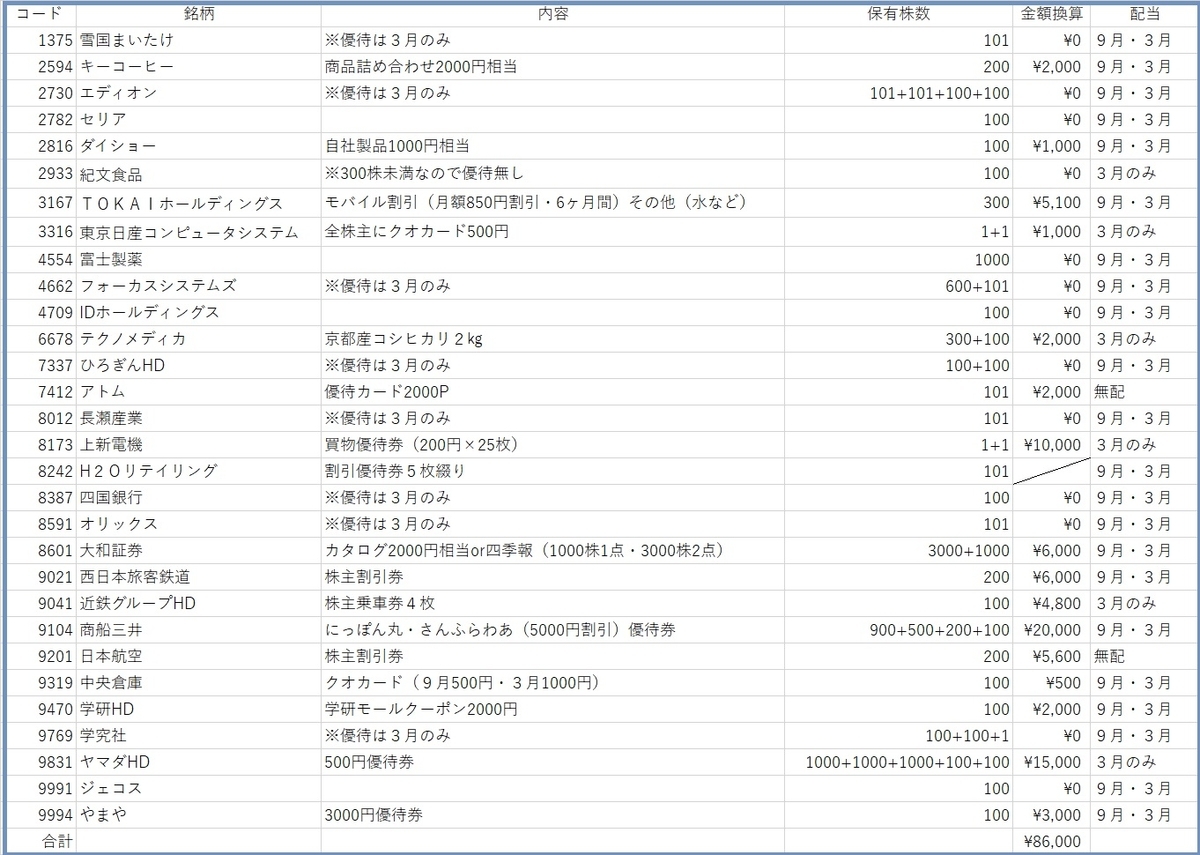Click the にっぽん丸・さんふらわあ description cell
Screen dimensions: 1200x855
click(x=552, y=630)
